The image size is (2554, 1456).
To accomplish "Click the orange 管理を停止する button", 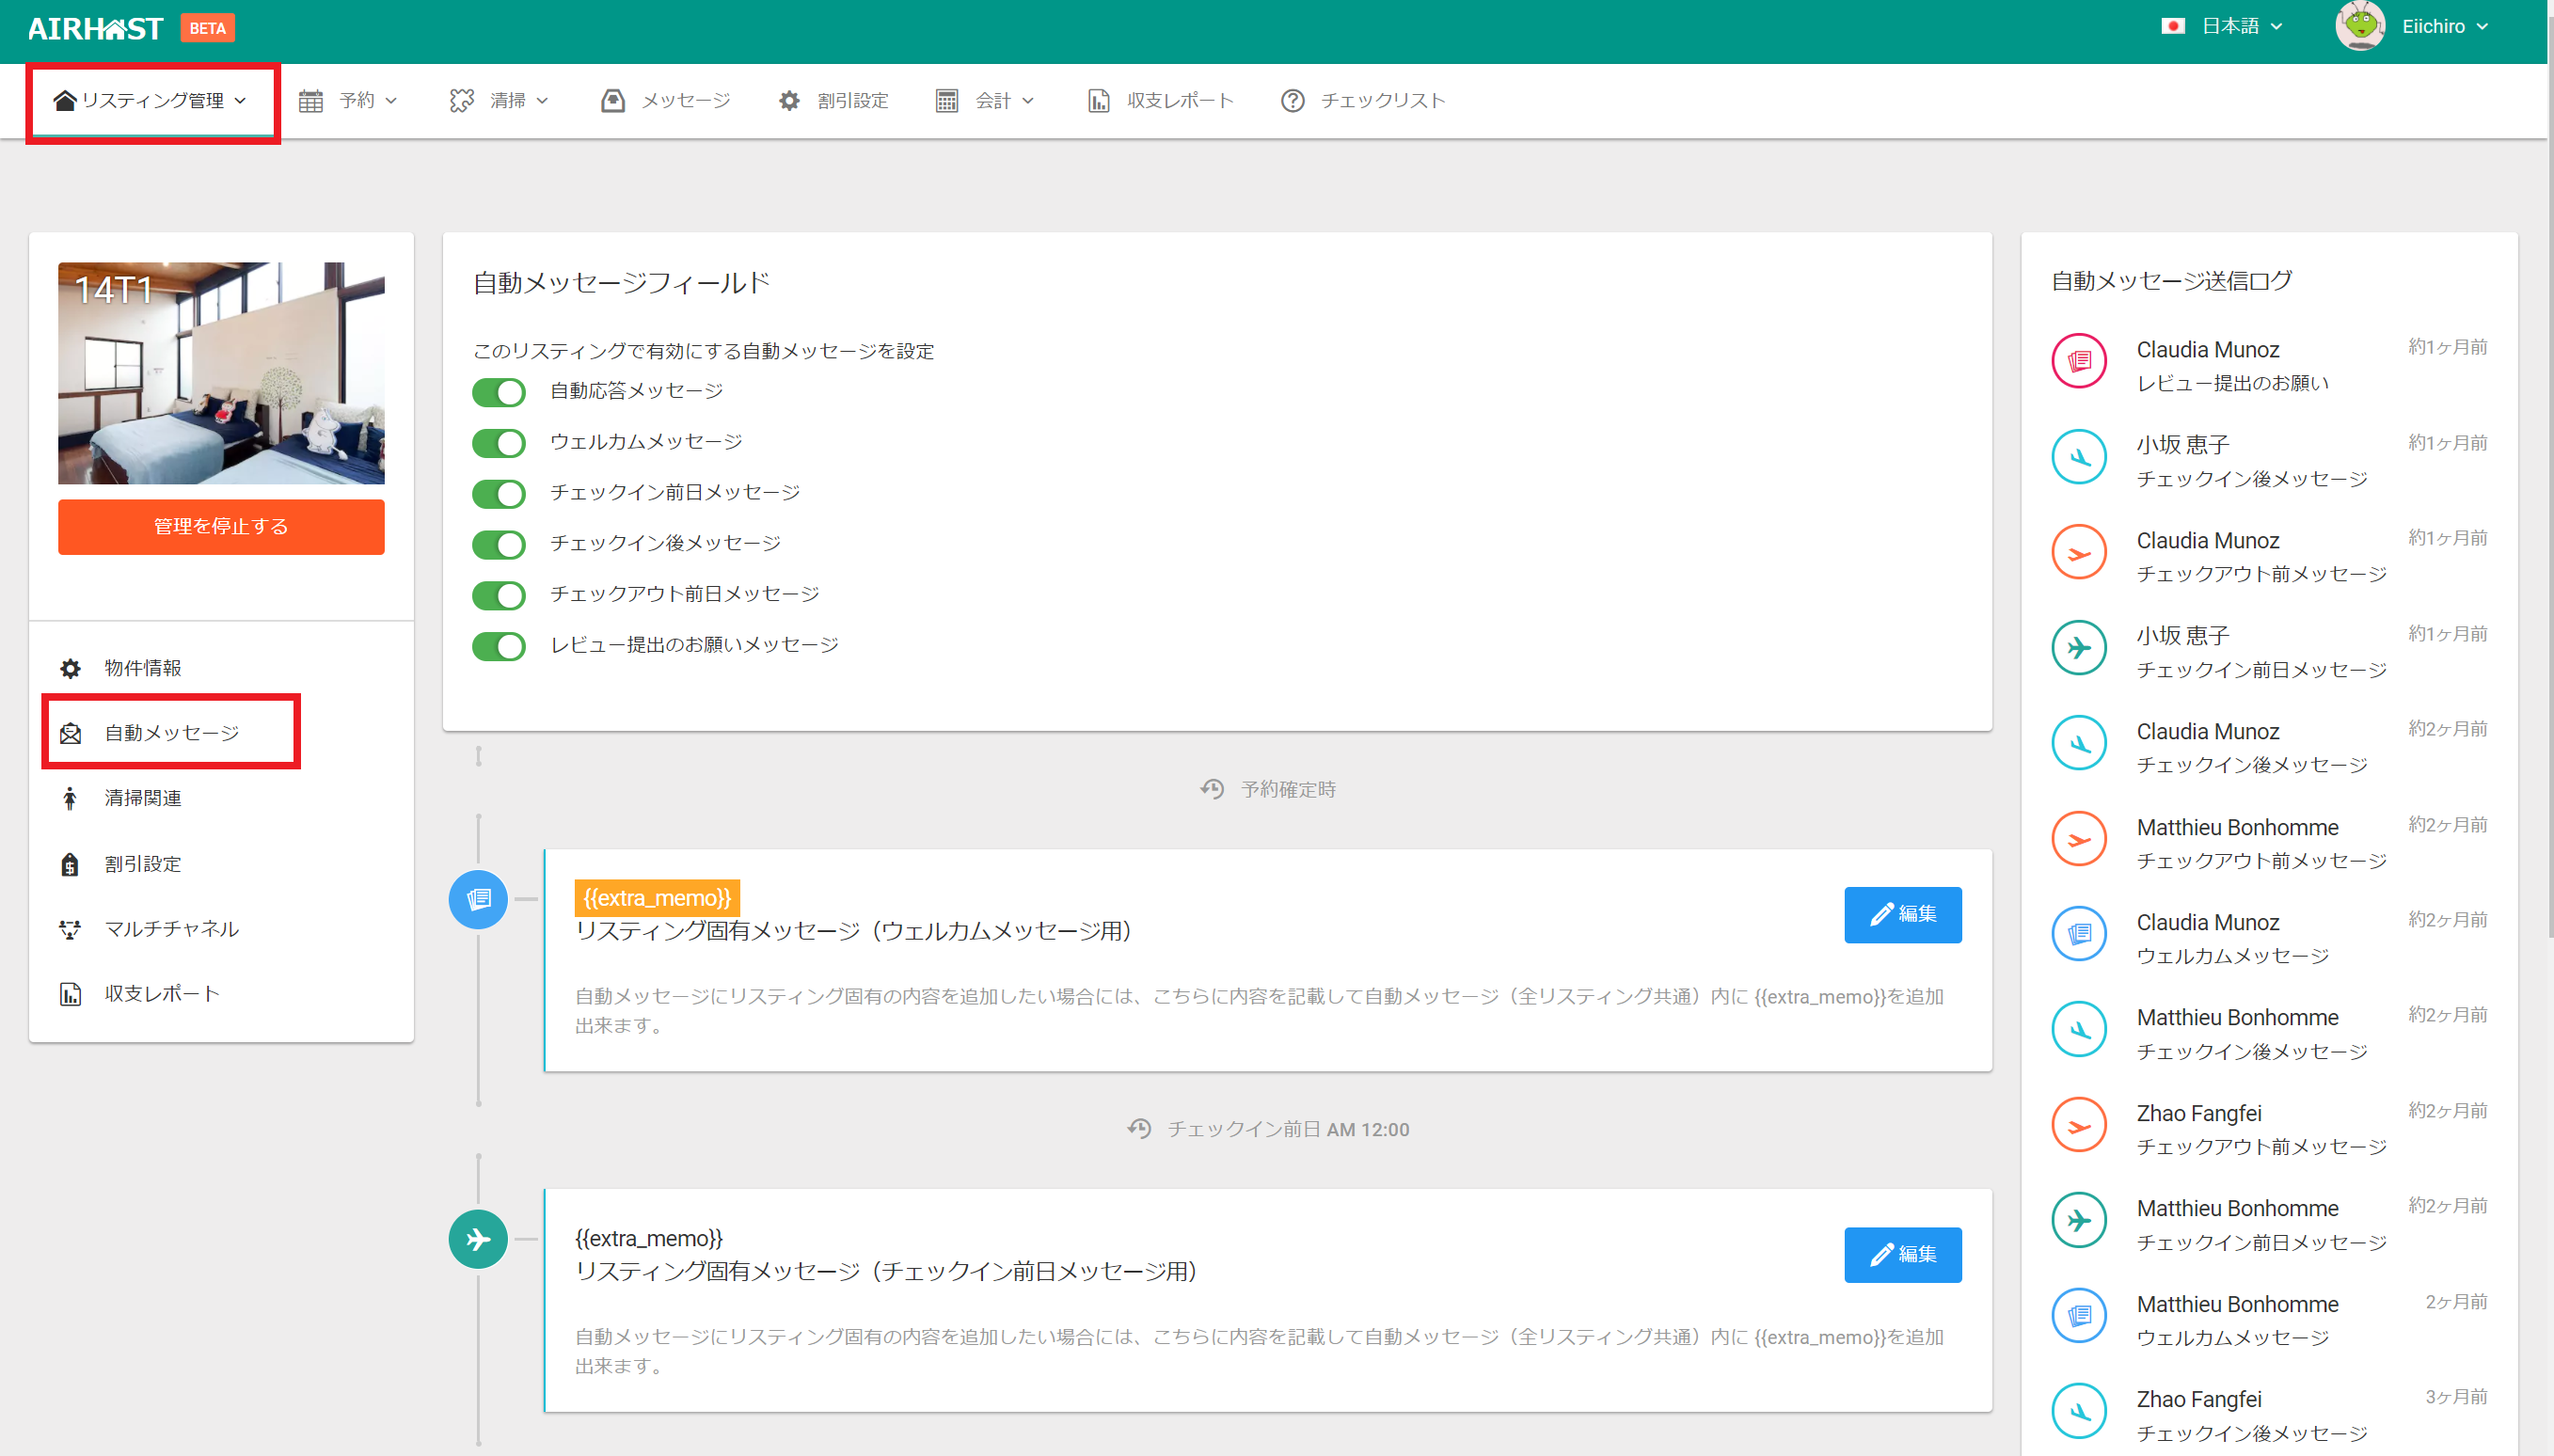I will pyautogui.click(x=221, y=527).
